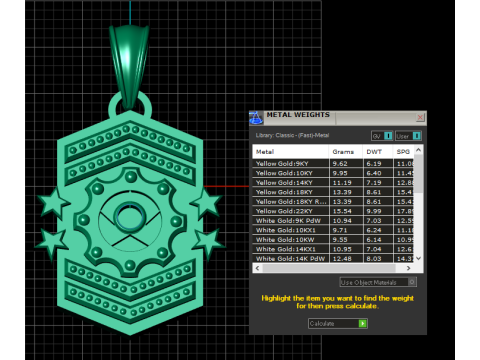Click the 6.19 DWT value
The image size is (480, 360).
(374, 164)
